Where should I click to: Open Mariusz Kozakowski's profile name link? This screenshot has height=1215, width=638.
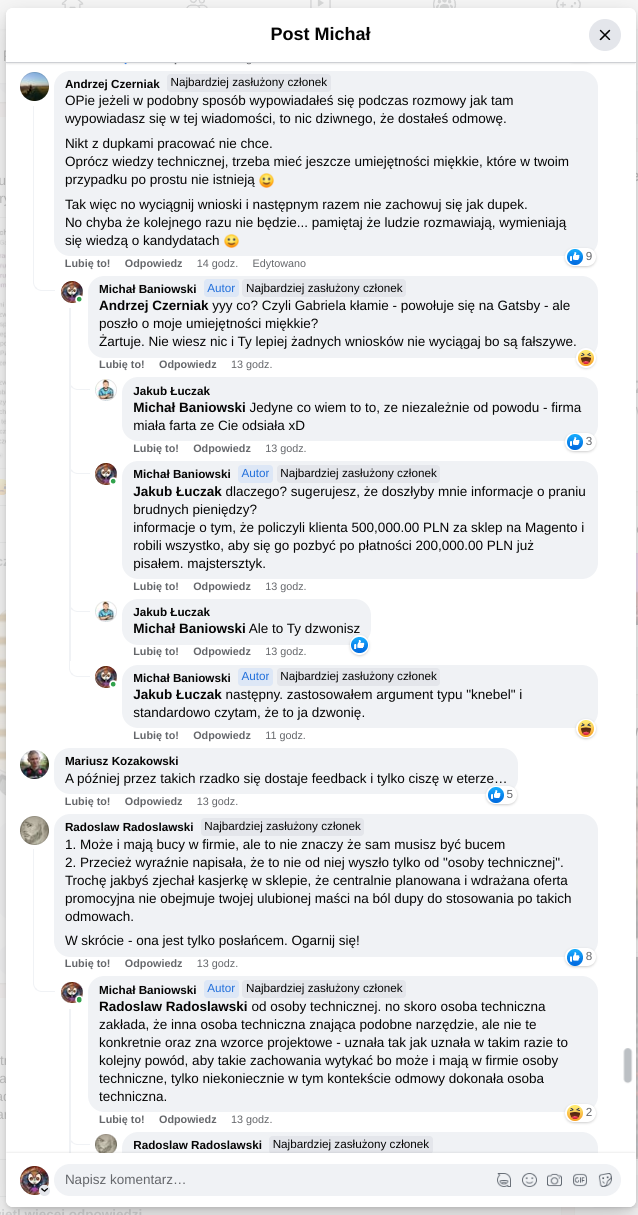point(122,762)
